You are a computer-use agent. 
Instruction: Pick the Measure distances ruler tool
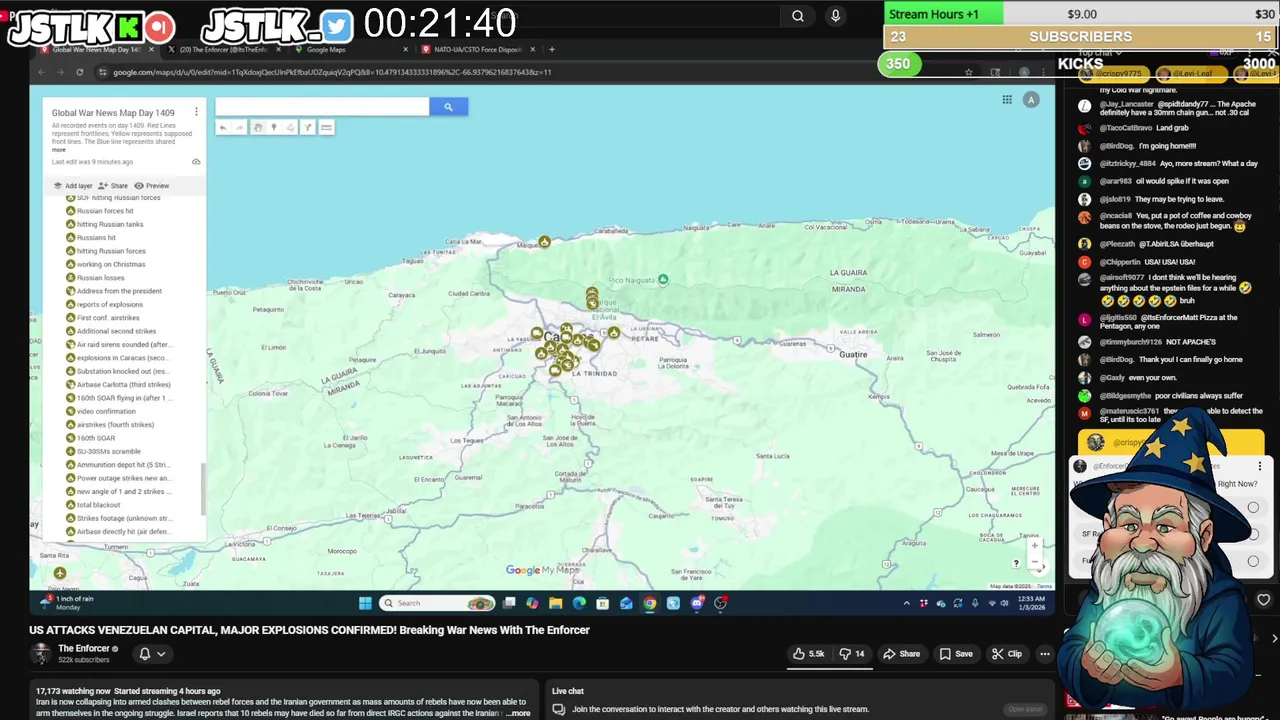pos(326,127)
